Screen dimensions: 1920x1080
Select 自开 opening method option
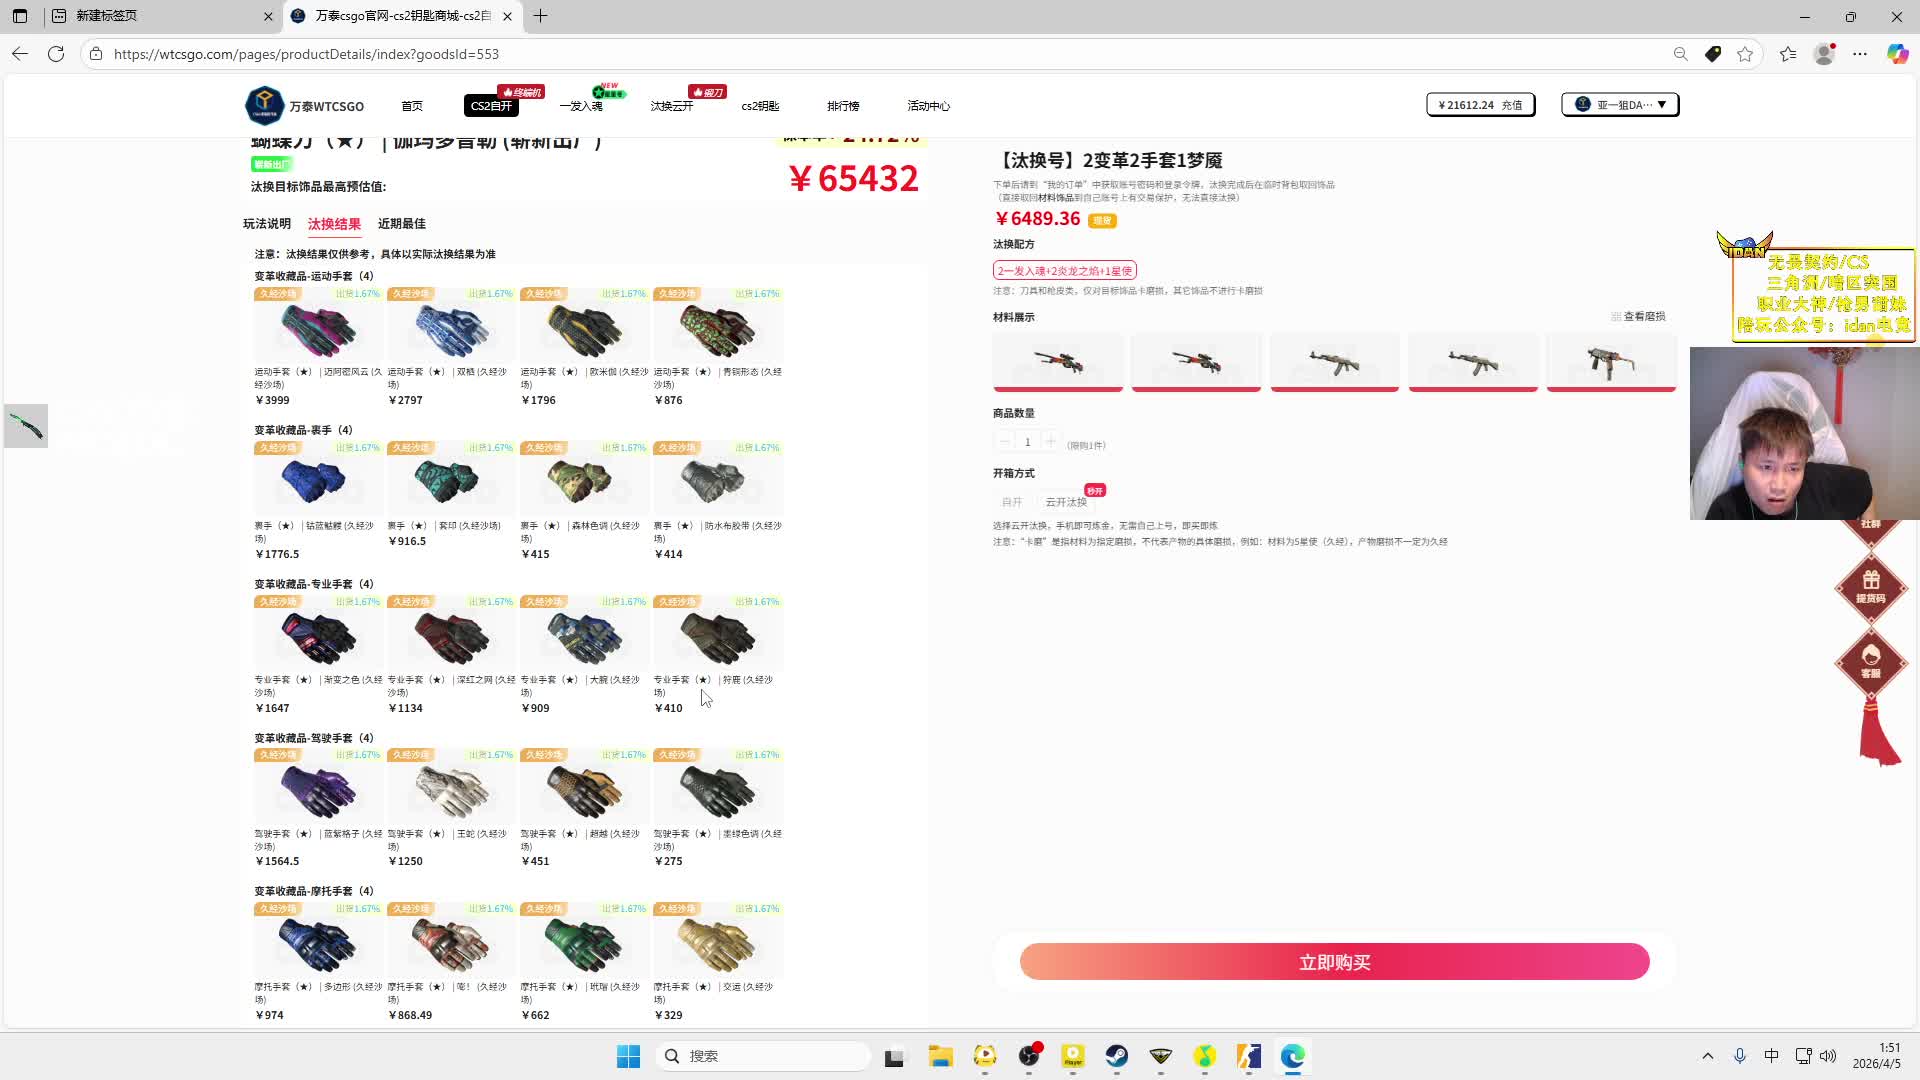tap(1012, 502)
